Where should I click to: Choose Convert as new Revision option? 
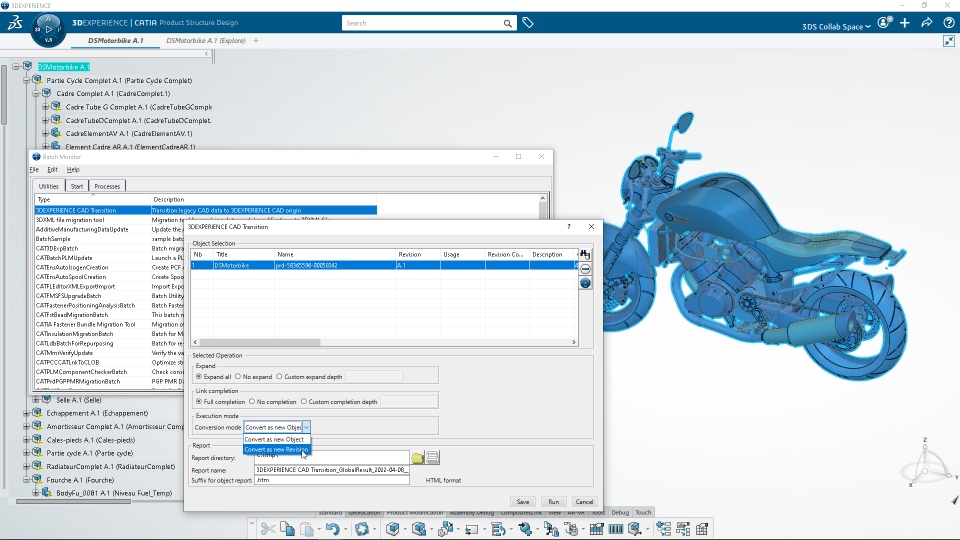[x=277, y=449]
